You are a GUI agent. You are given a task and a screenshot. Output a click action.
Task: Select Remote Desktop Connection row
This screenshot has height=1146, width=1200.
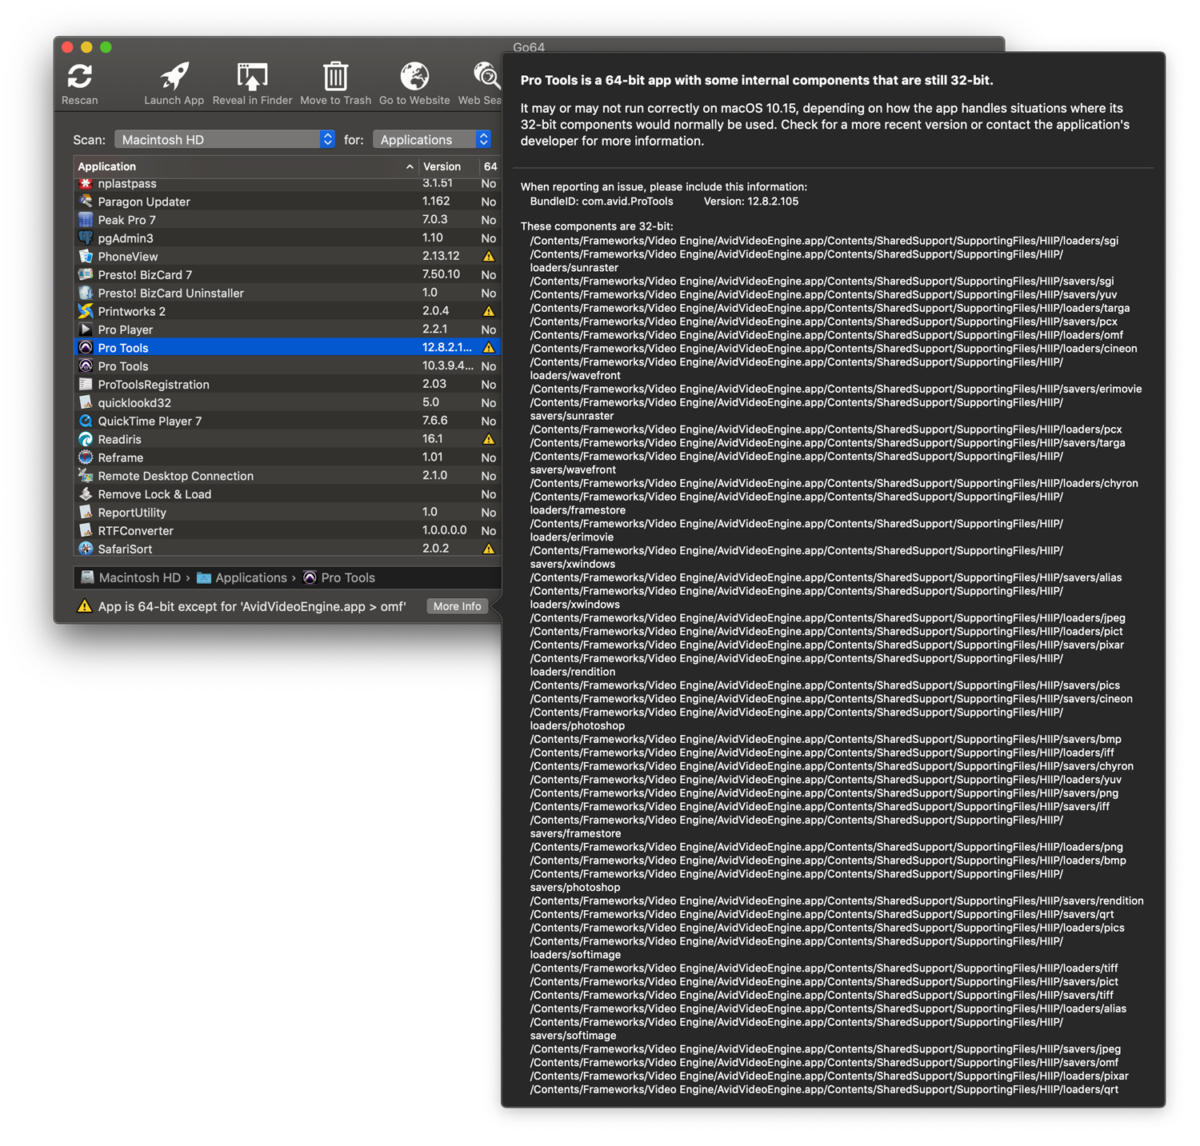point(288,476)
